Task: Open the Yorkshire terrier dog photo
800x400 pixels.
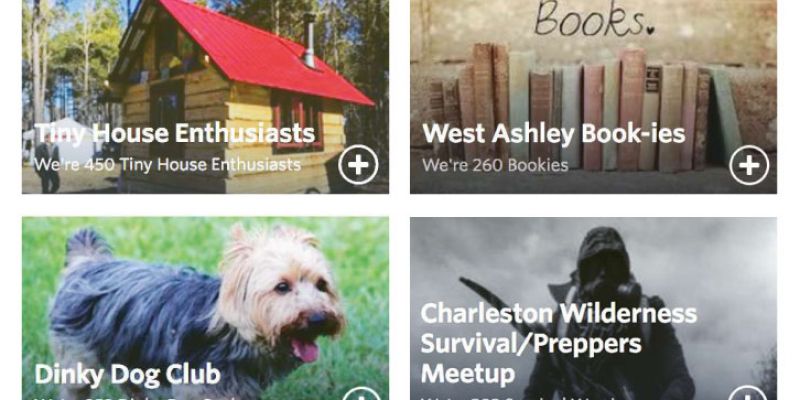Action: pyautogui.click(x=205, y=309)
